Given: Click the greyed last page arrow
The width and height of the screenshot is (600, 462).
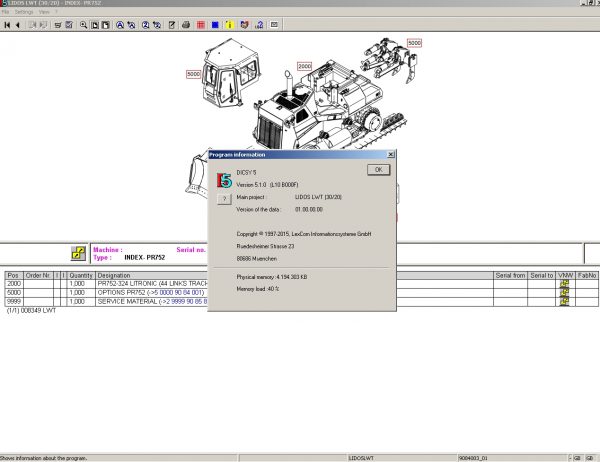Looking at the screenshot, I should 43,25.
